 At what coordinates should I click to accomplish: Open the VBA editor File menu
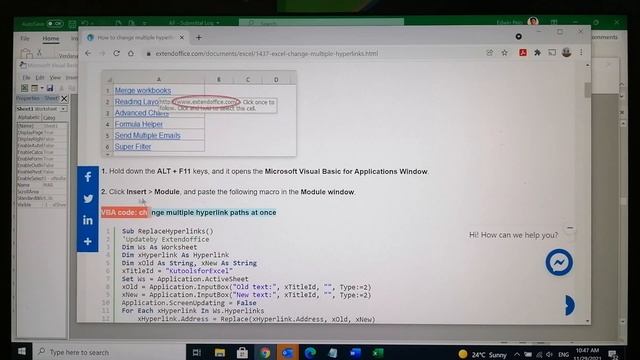pos(26,78)
